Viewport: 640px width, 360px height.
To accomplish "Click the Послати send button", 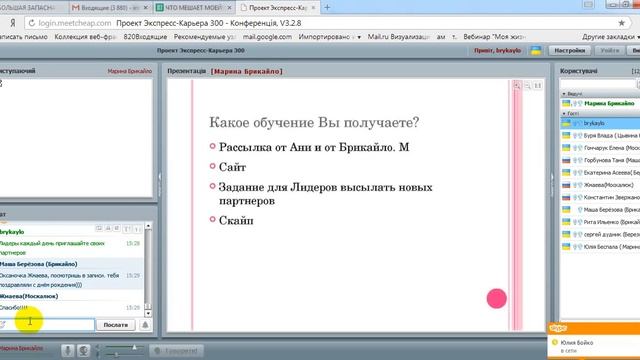I will point(116,325).
